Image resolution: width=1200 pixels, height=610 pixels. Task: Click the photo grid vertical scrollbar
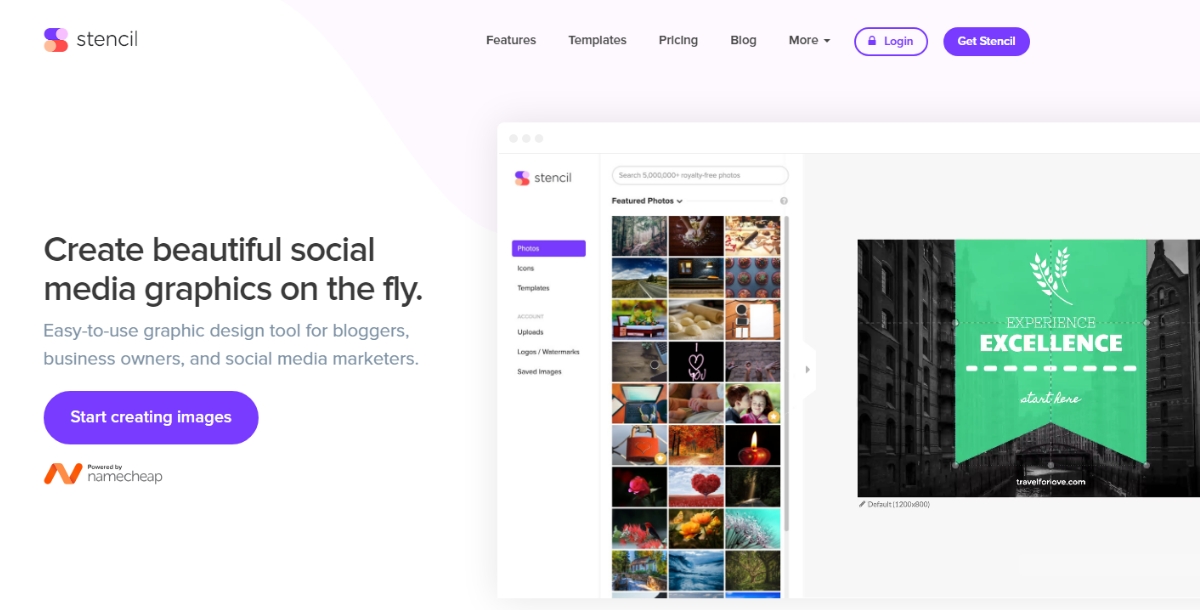787,370
